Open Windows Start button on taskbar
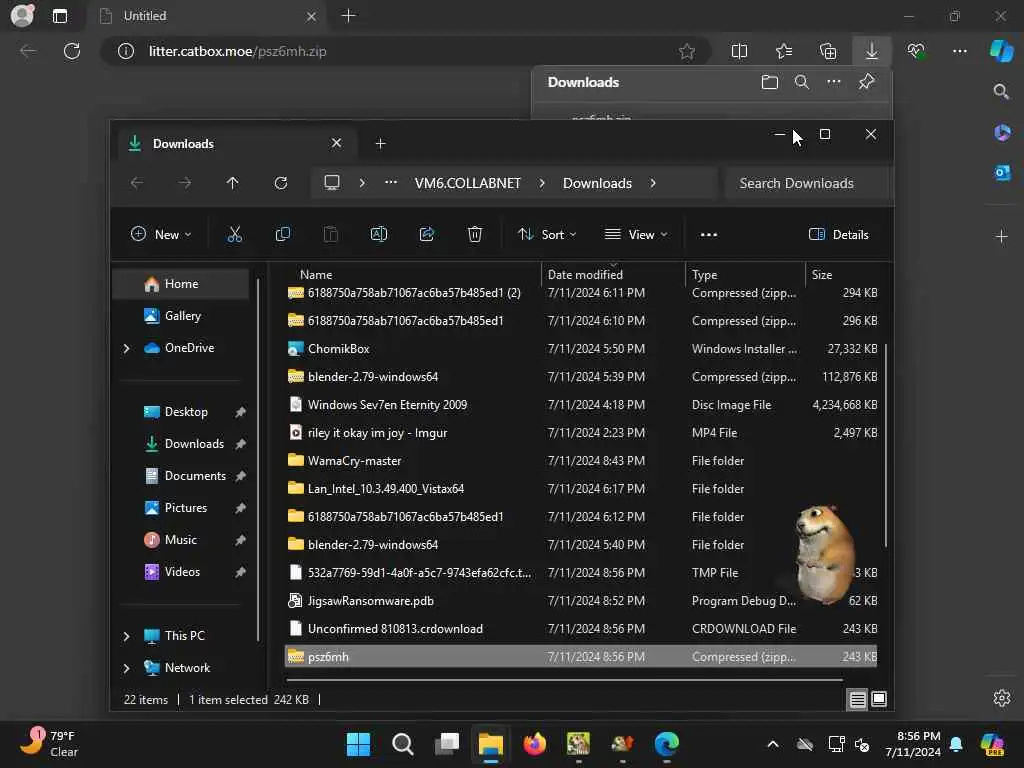This screenshot has width=1024, height=768. (358, 744)
